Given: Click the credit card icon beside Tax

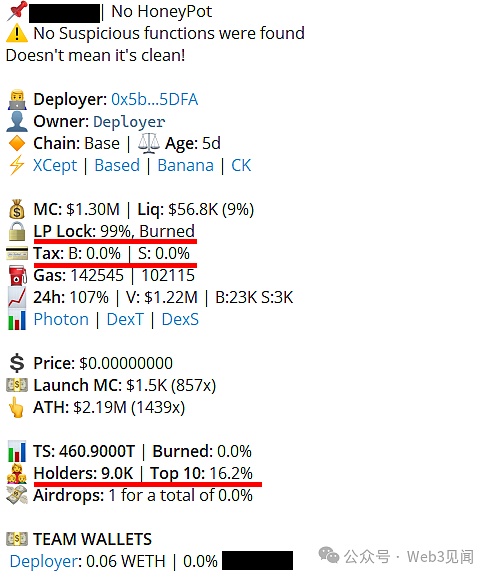Looking at the screenshot, I should pyautogui.click(x=17, y=254).
